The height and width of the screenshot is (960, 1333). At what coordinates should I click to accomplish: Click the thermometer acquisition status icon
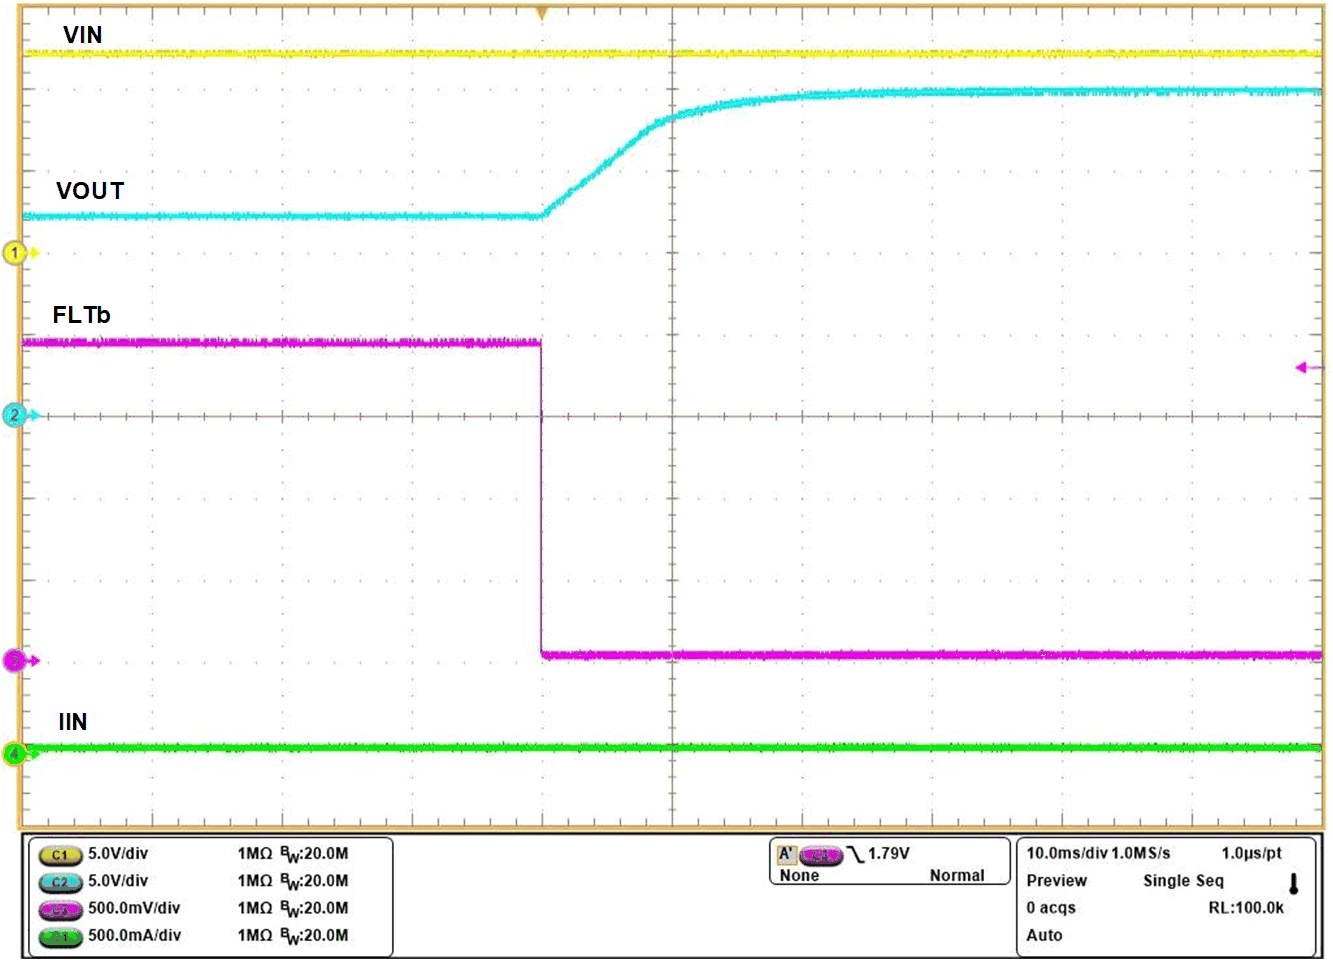click(1294, 882)
